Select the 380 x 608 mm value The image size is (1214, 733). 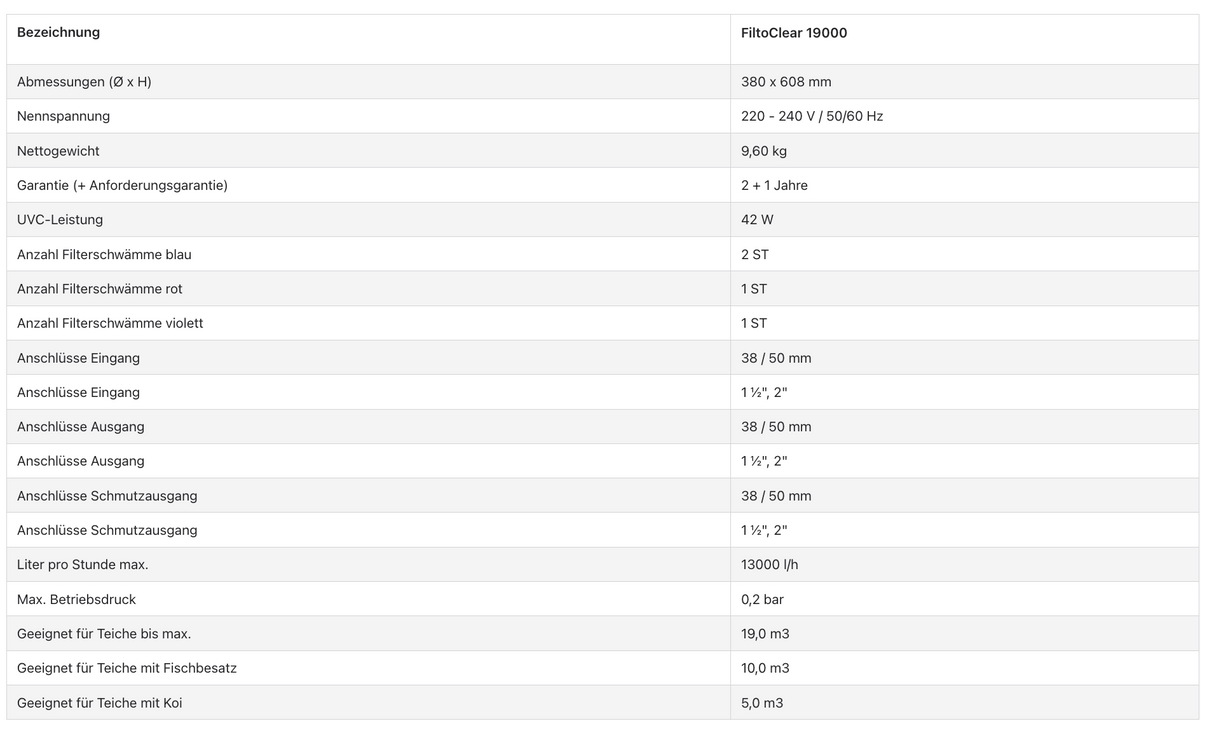(786, 82)
